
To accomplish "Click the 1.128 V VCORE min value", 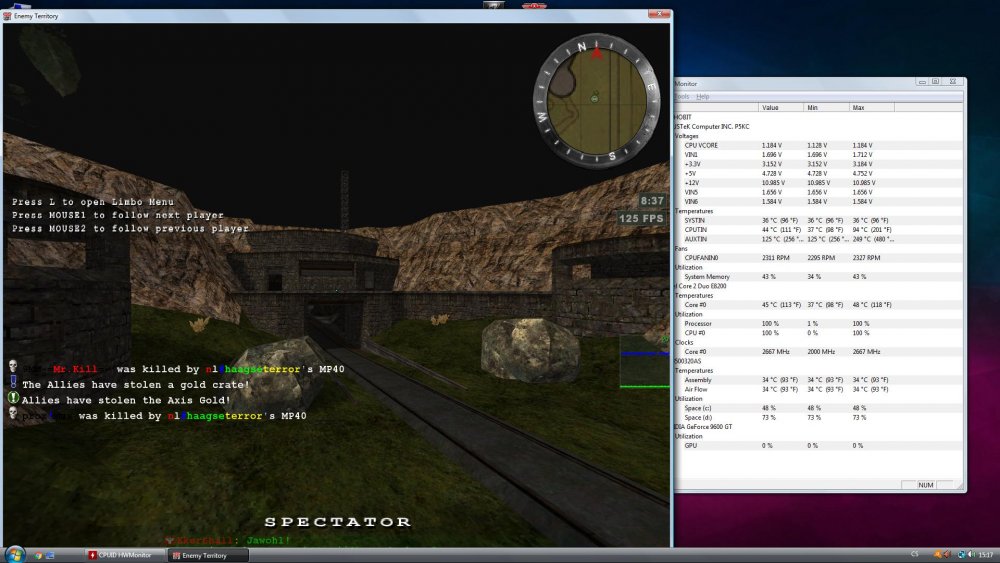I will [x=817, y=145].
